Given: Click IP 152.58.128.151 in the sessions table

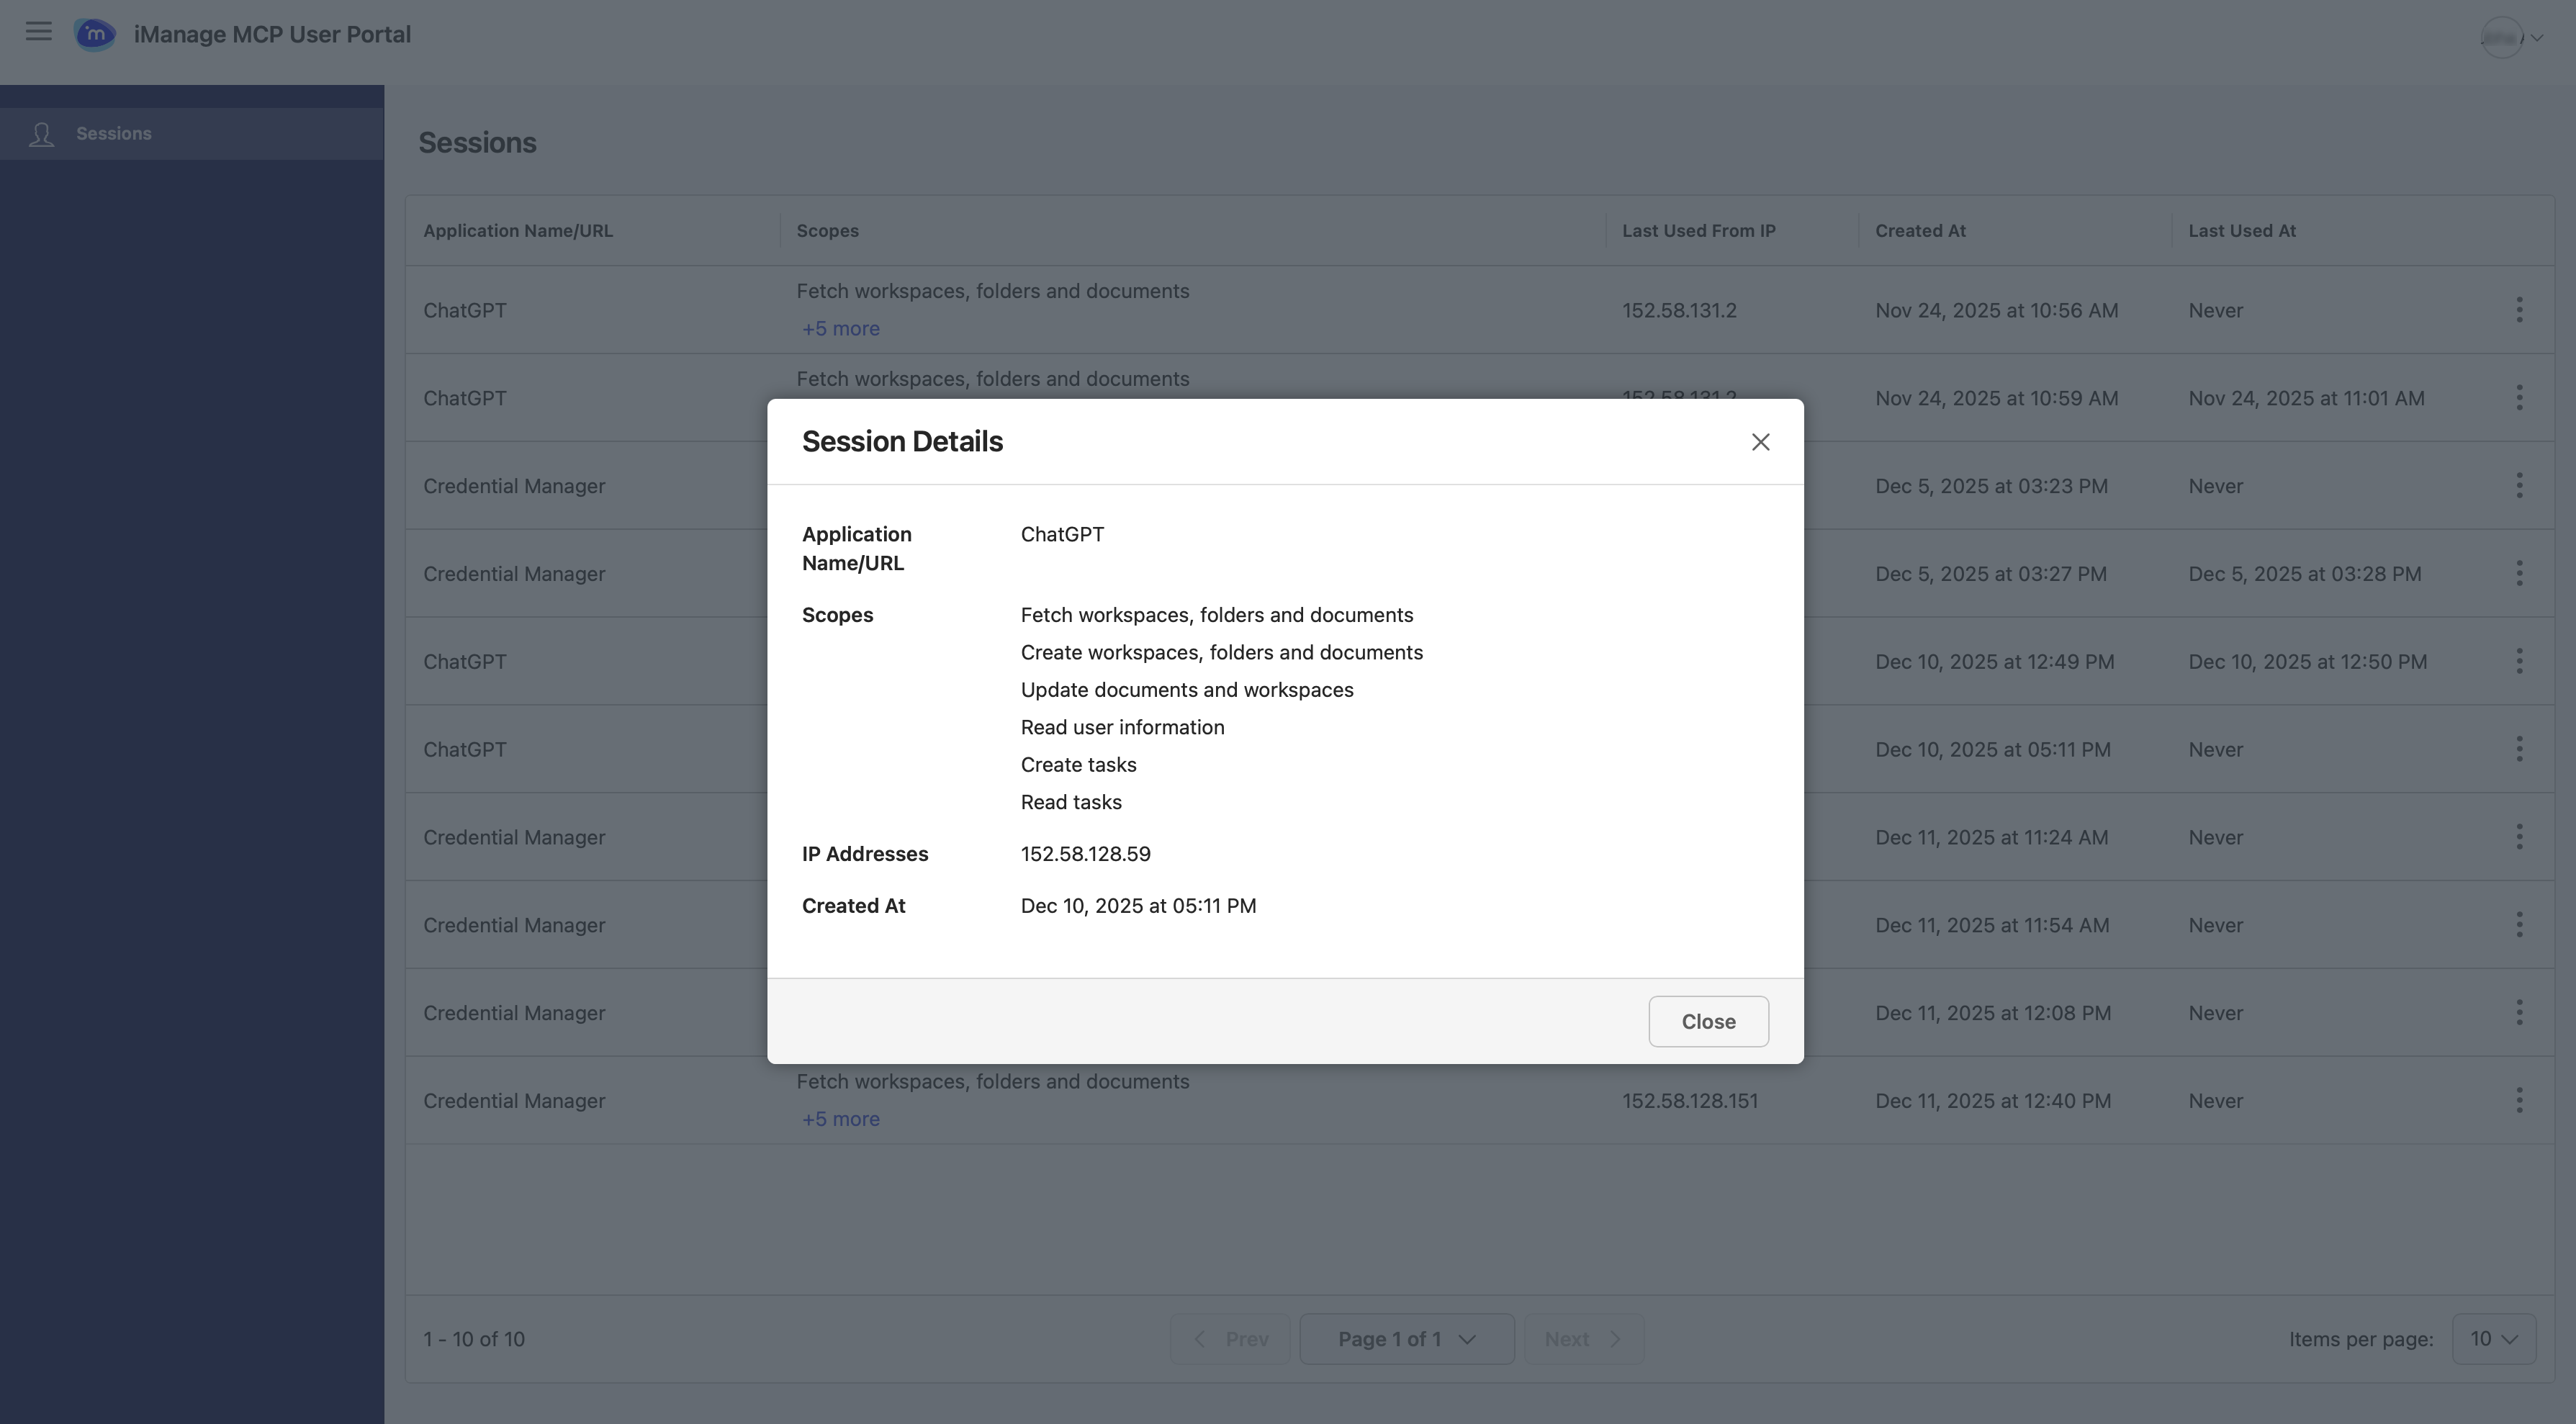Looking at the screenshot, I should click(x=1689, y=1101).
